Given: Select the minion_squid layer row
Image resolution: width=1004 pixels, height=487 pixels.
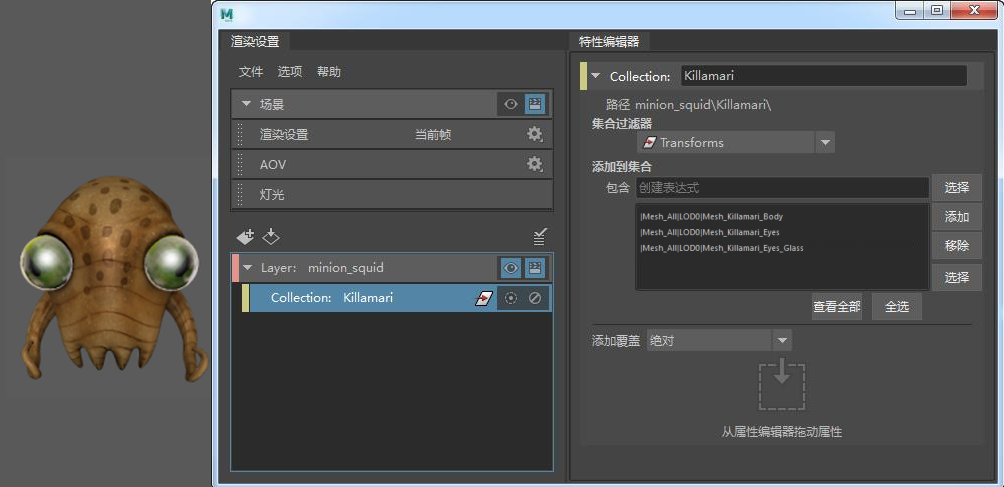Looking at the screenshot, I should click(391, 268).
